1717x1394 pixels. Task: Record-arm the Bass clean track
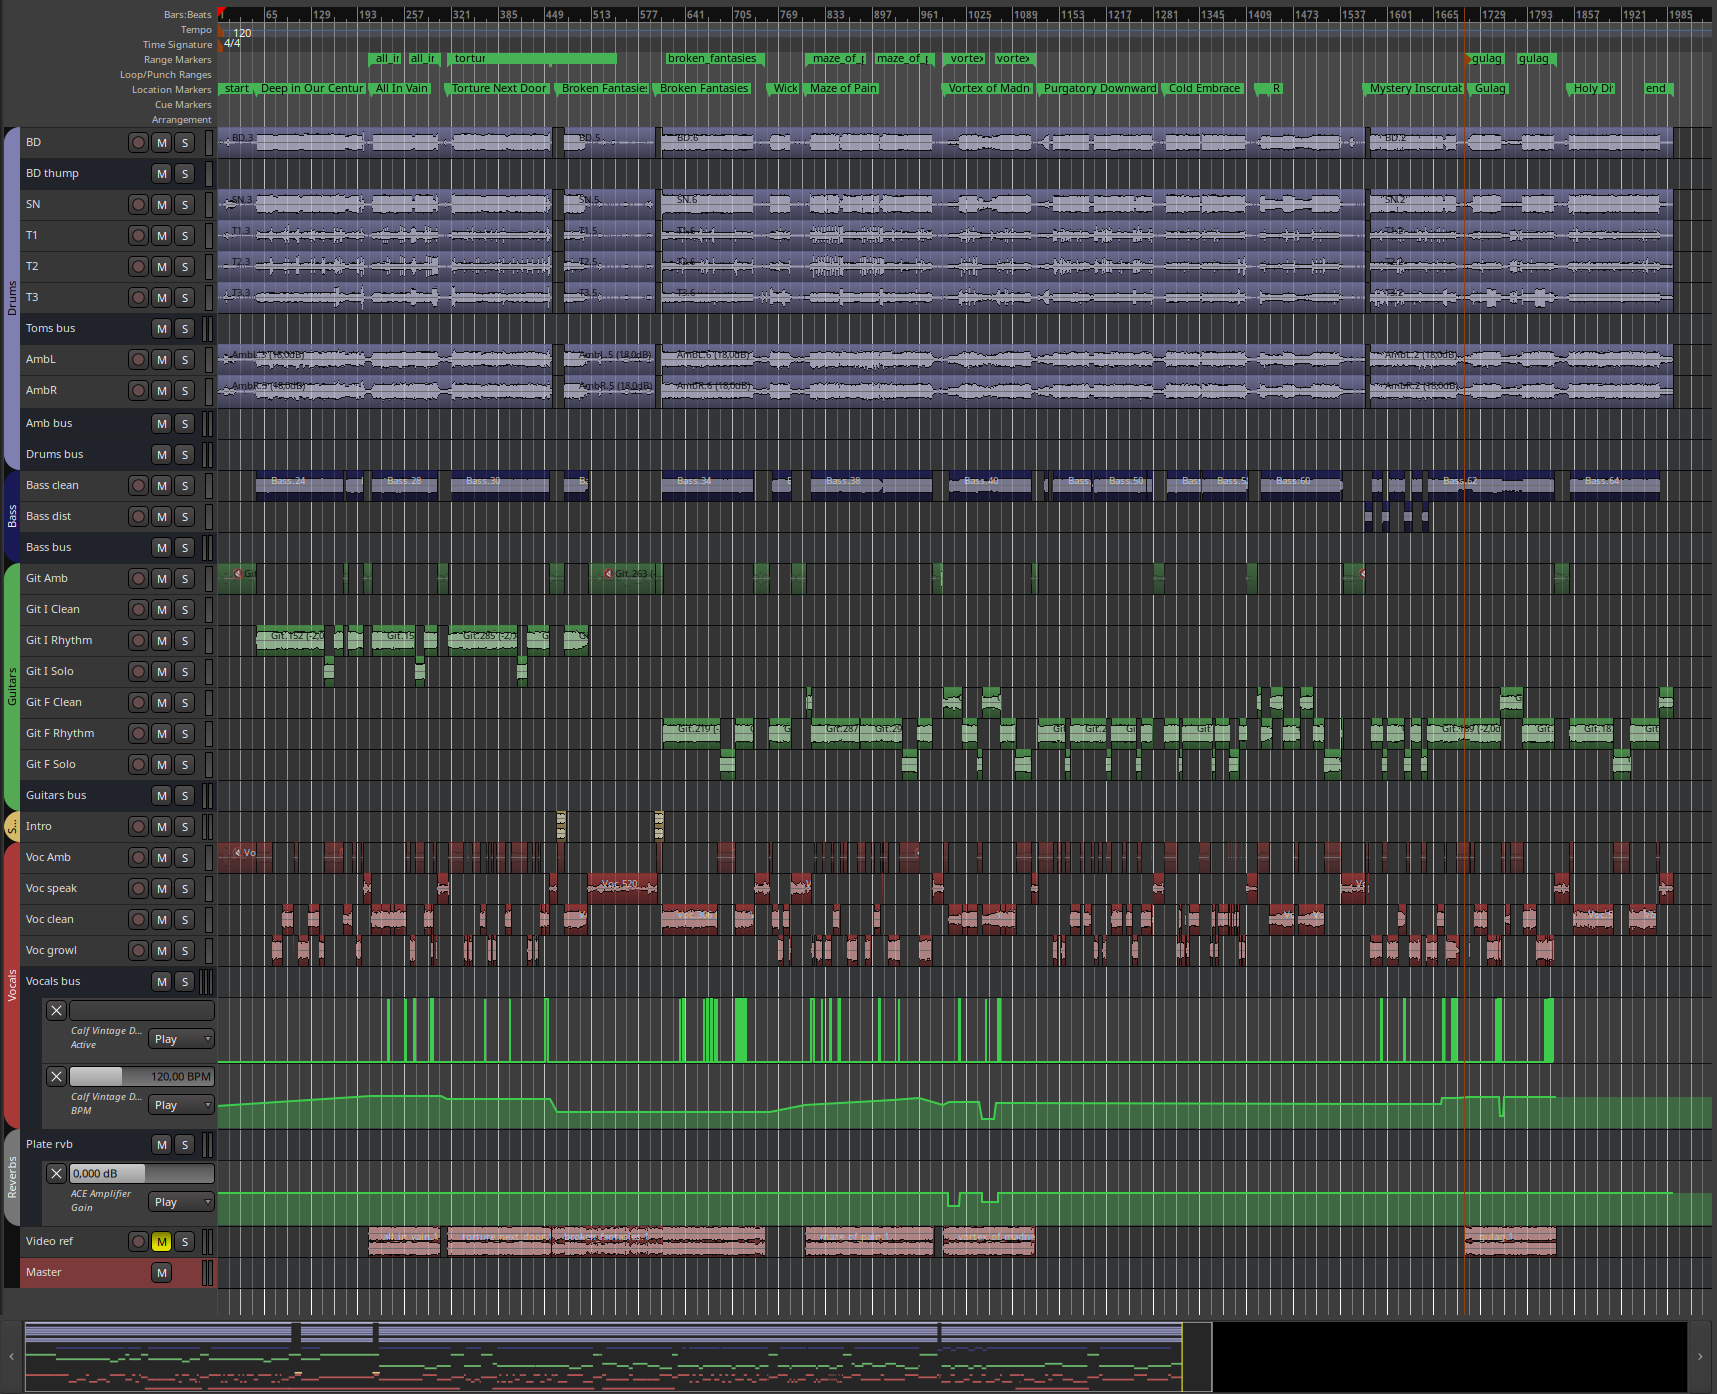coord(138,486)
